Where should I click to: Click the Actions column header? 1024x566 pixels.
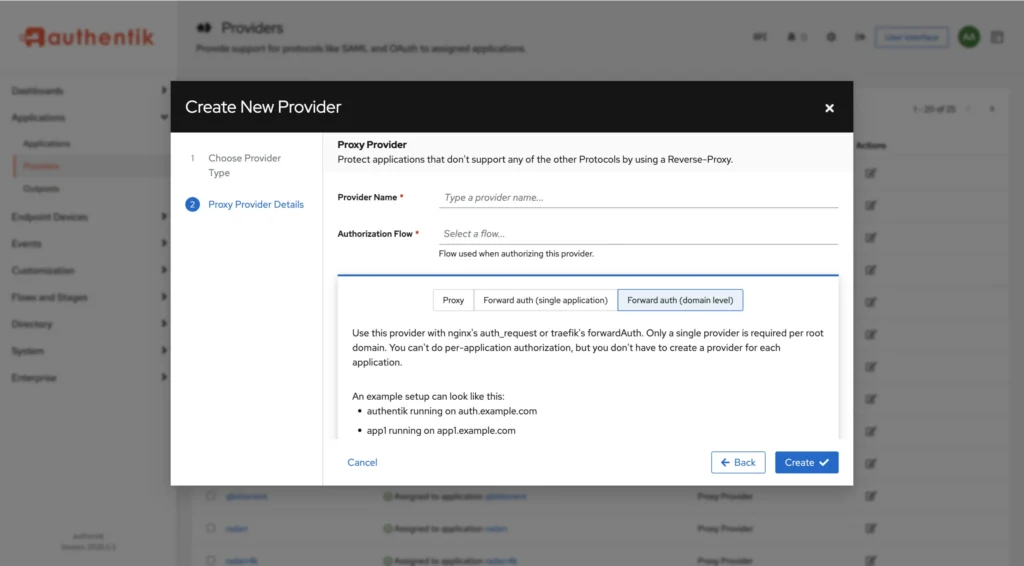[x=871, y=146]
